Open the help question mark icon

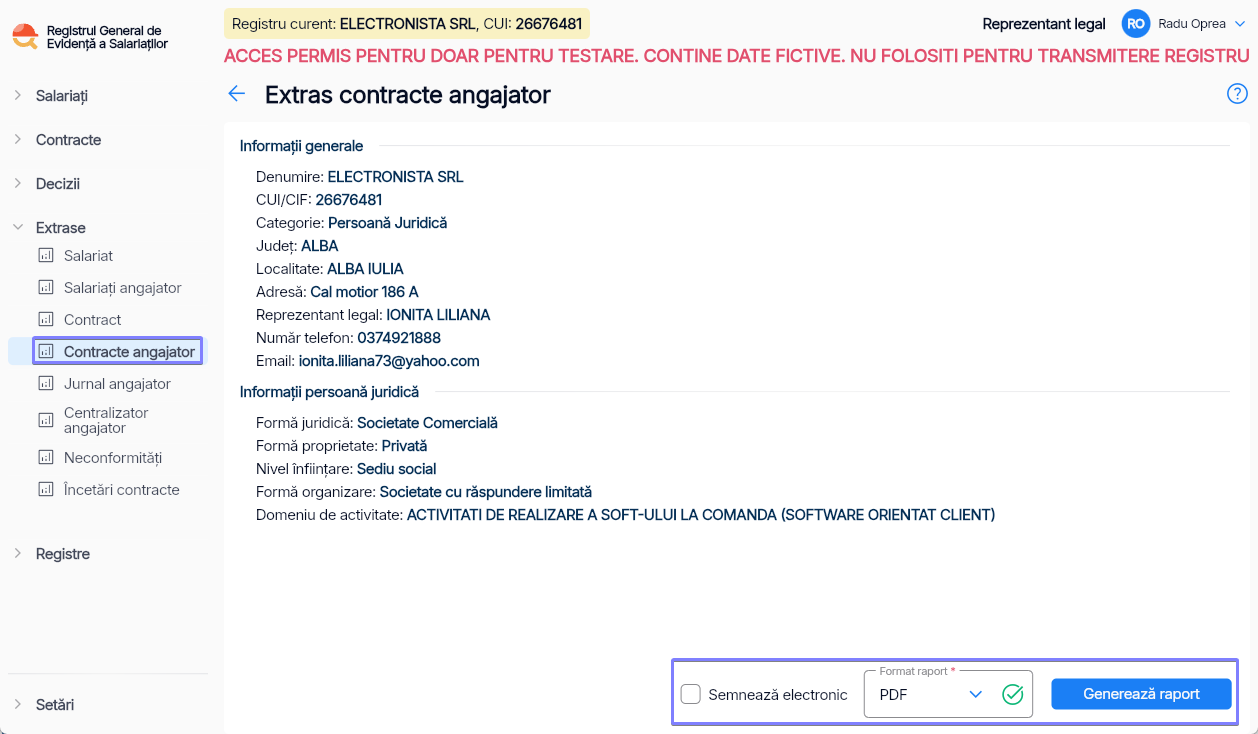click(x=1237, y=94)
